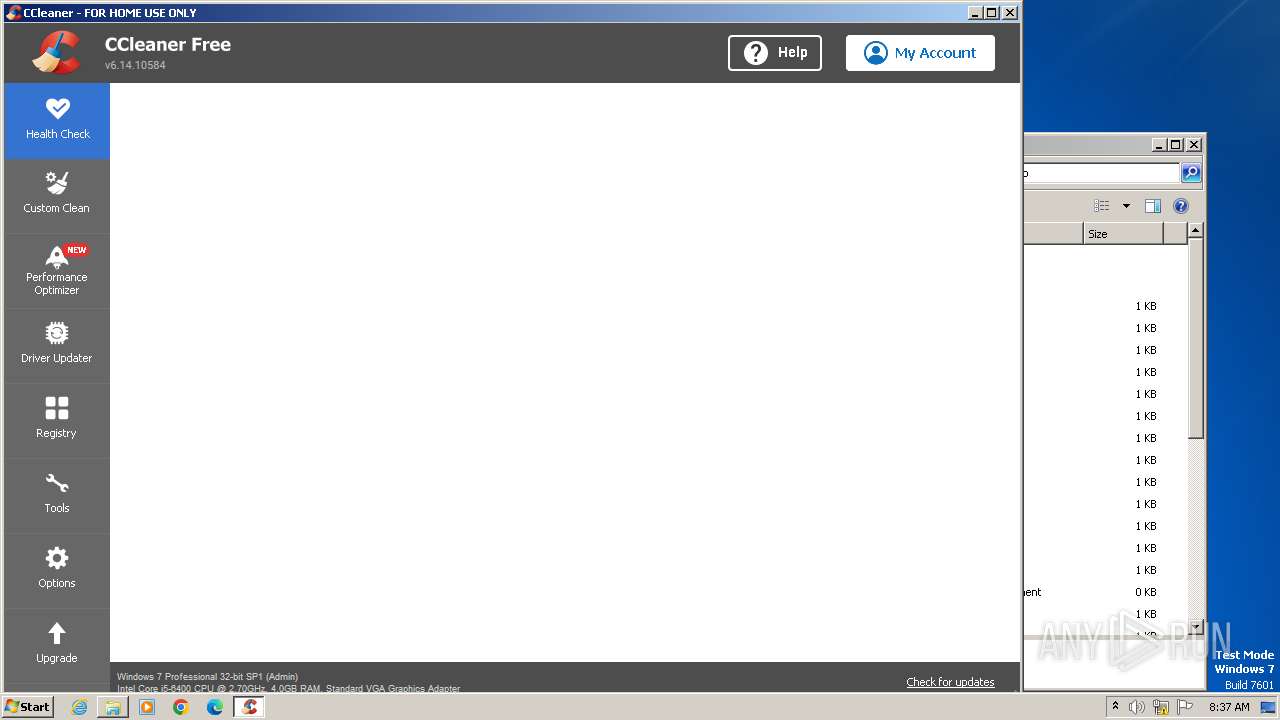Click the Action Center flag icon
This screenshot has width=1280, height=720.
point(1185,707)
